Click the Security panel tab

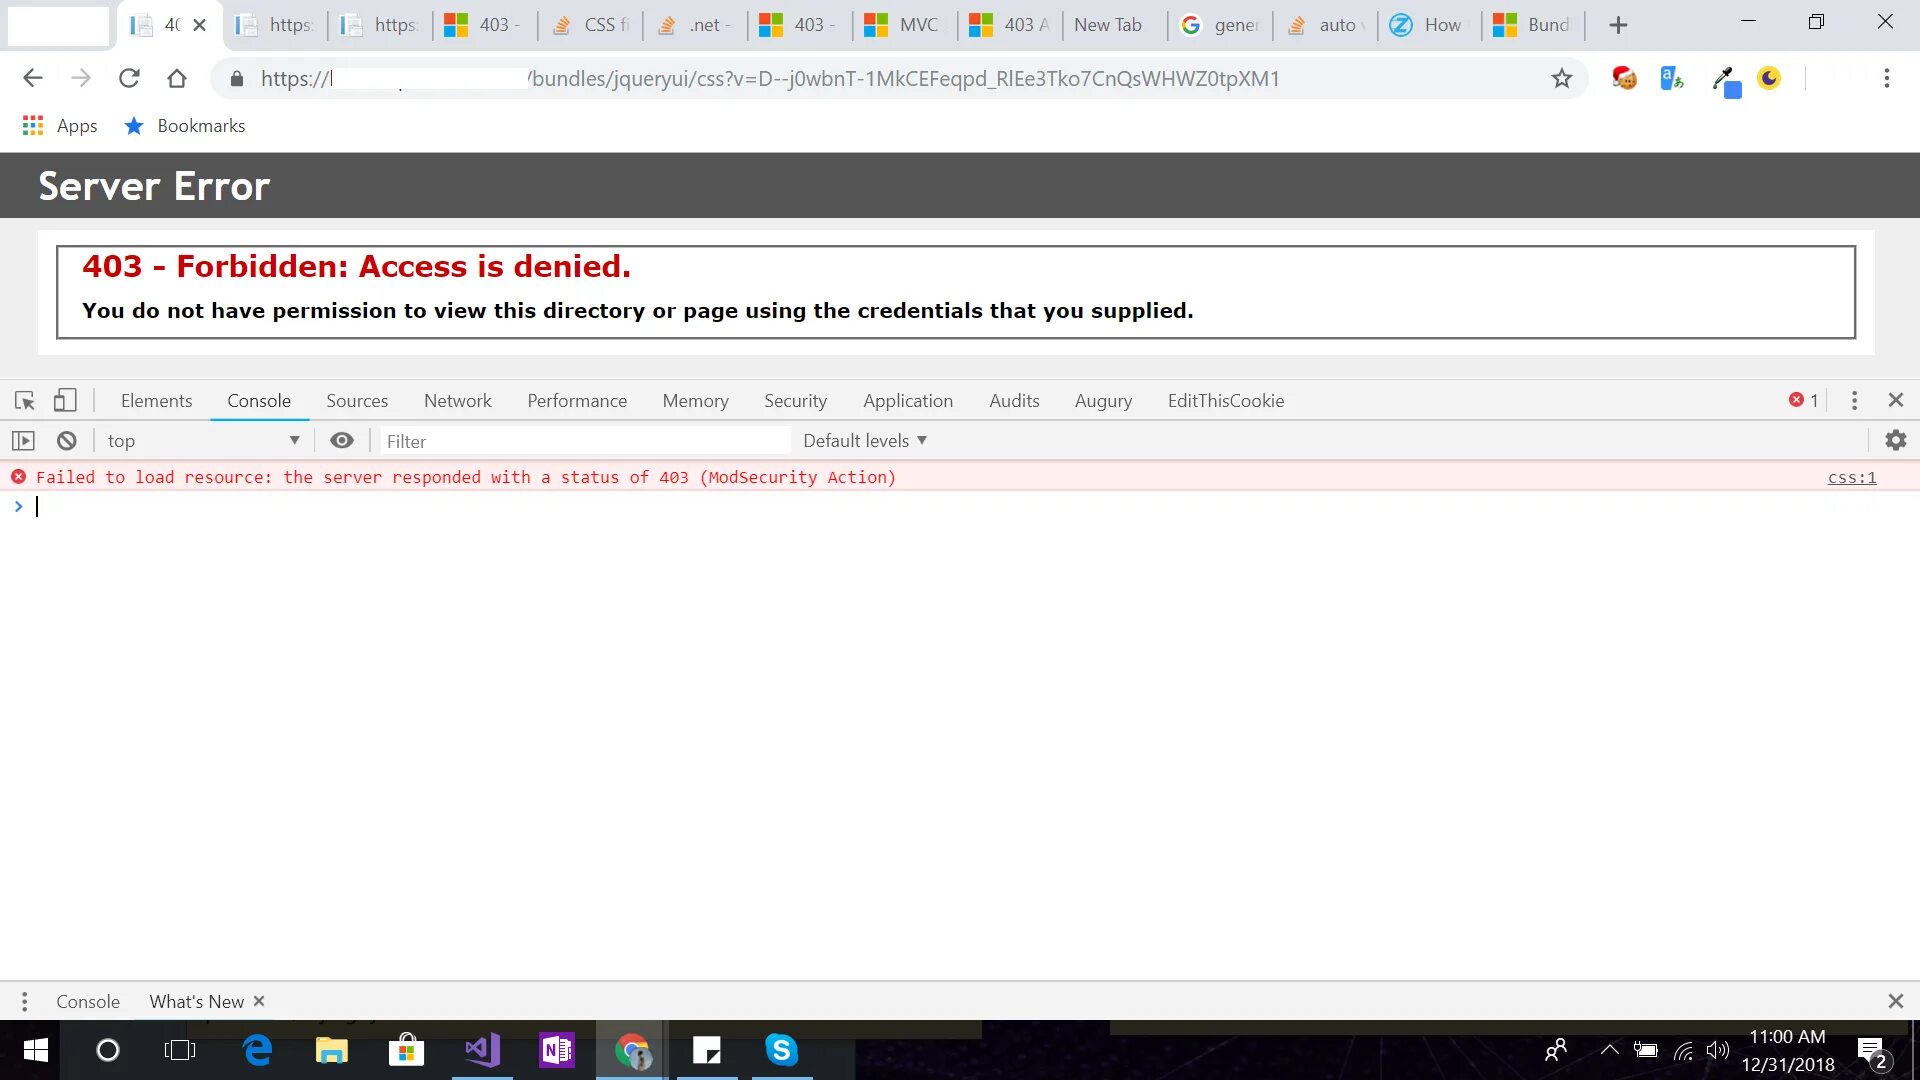[x=795, y=400]
